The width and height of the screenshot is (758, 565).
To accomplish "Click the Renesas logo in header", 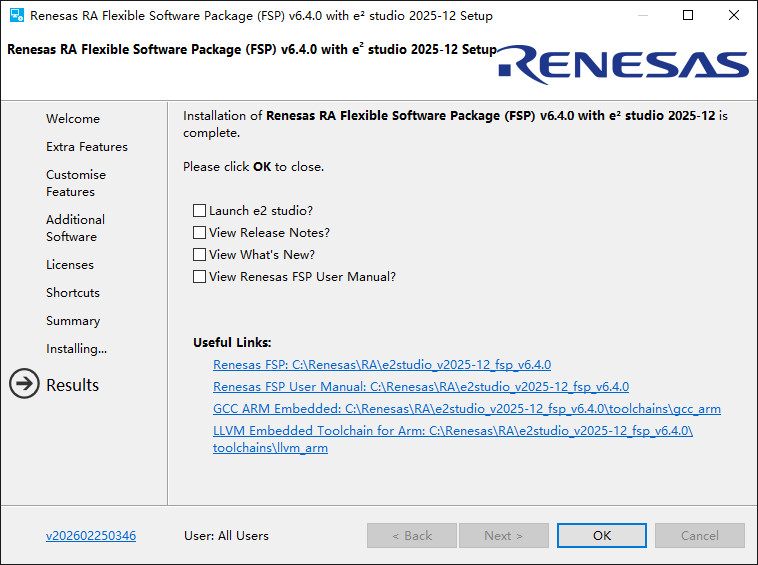I will coord(623,65).
